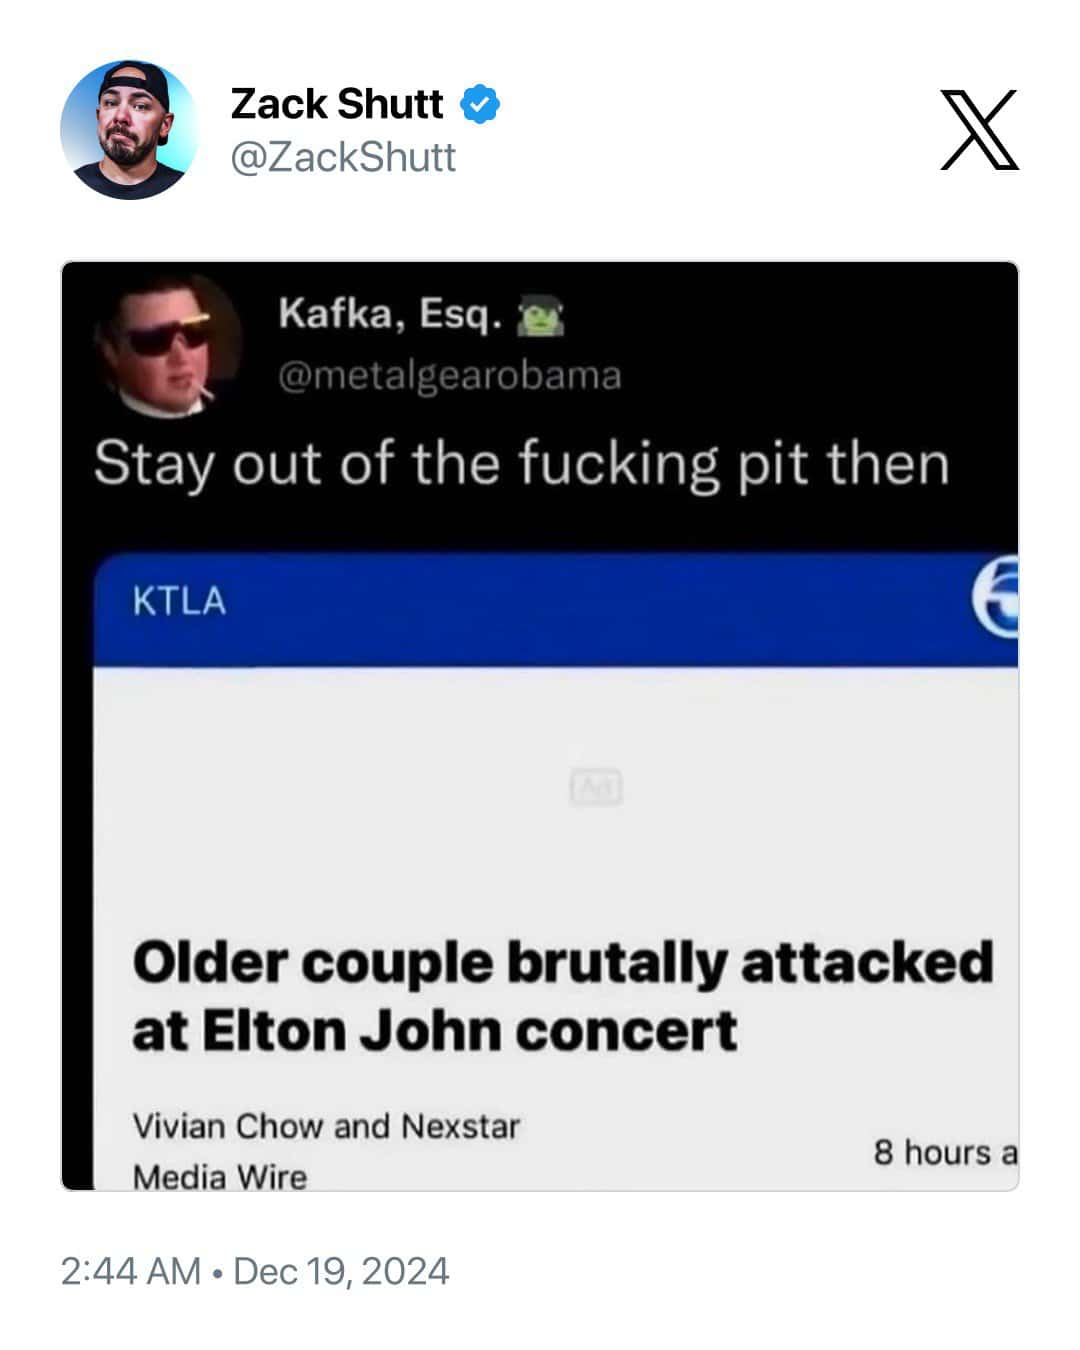
Task: Open Zack Shutt's profile picture
Action: (130, 130)
